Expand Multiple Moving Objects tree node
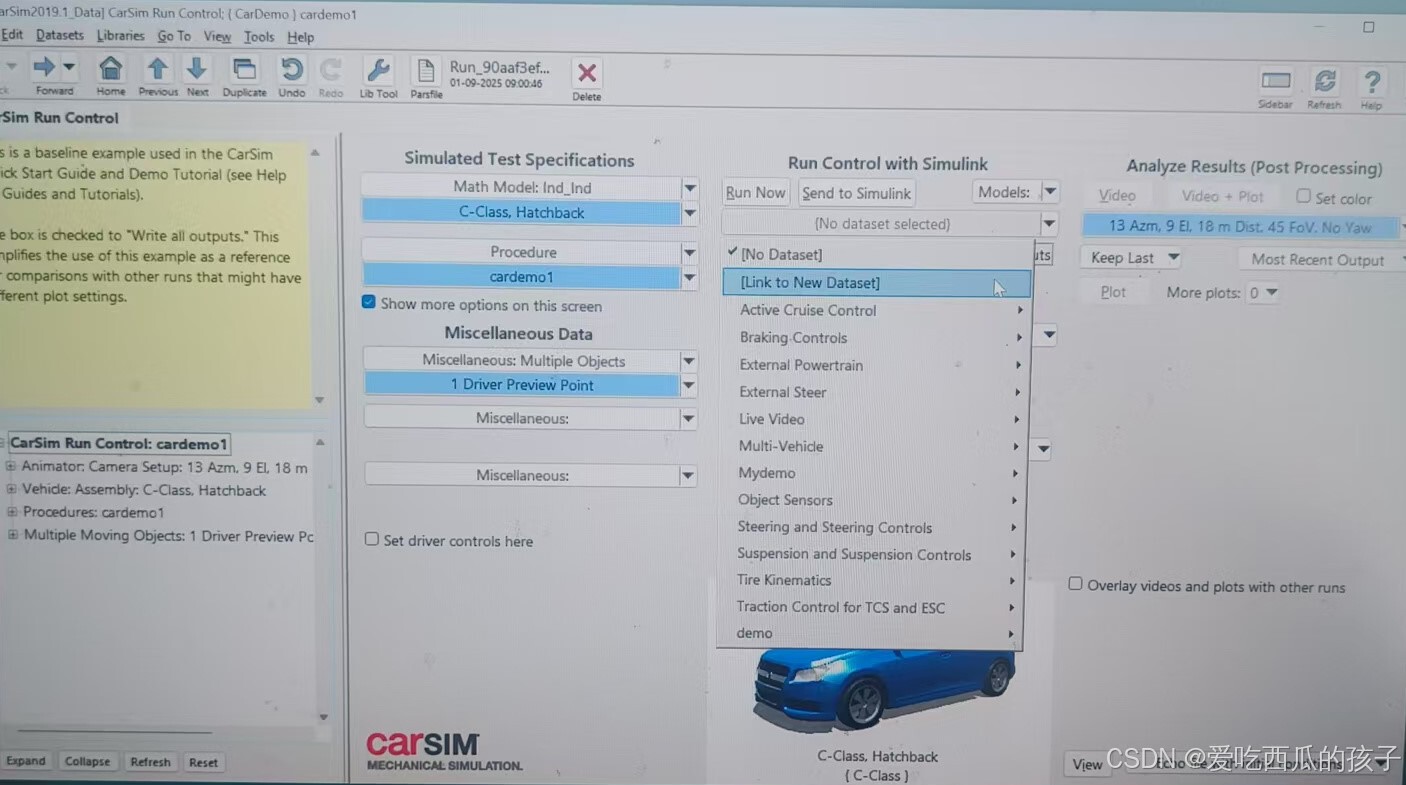 pos(12,535)
